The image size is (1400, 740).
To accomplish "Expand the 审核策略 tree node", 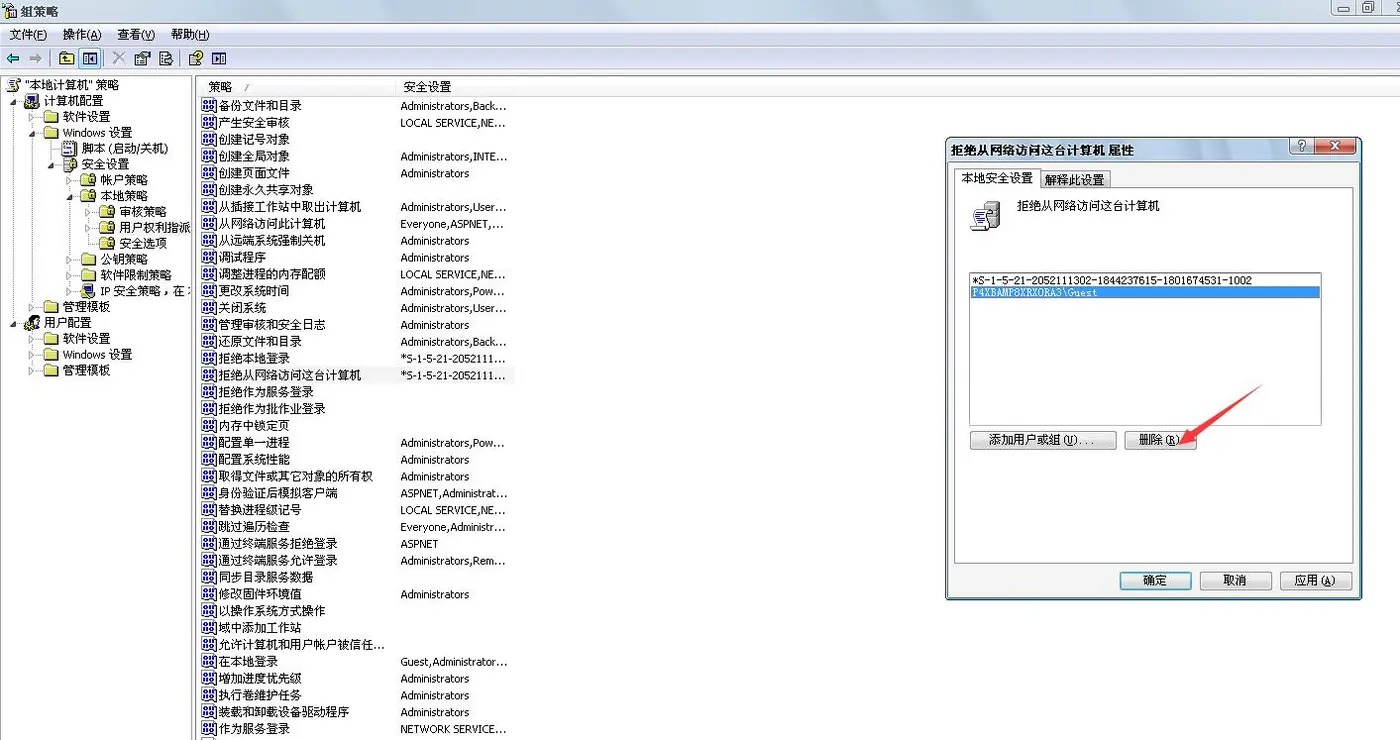I will [90, 212].
